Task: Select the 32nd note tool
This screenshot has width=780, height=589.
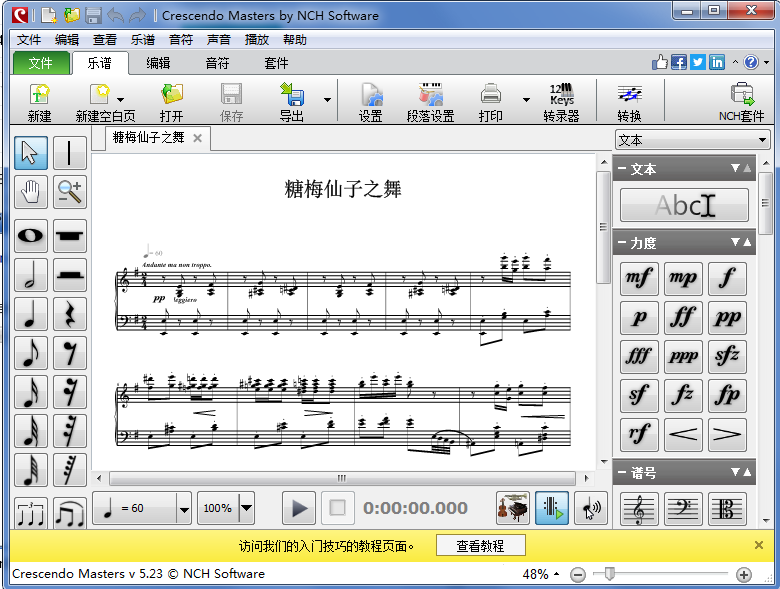Action: click(x=31, y=431)
